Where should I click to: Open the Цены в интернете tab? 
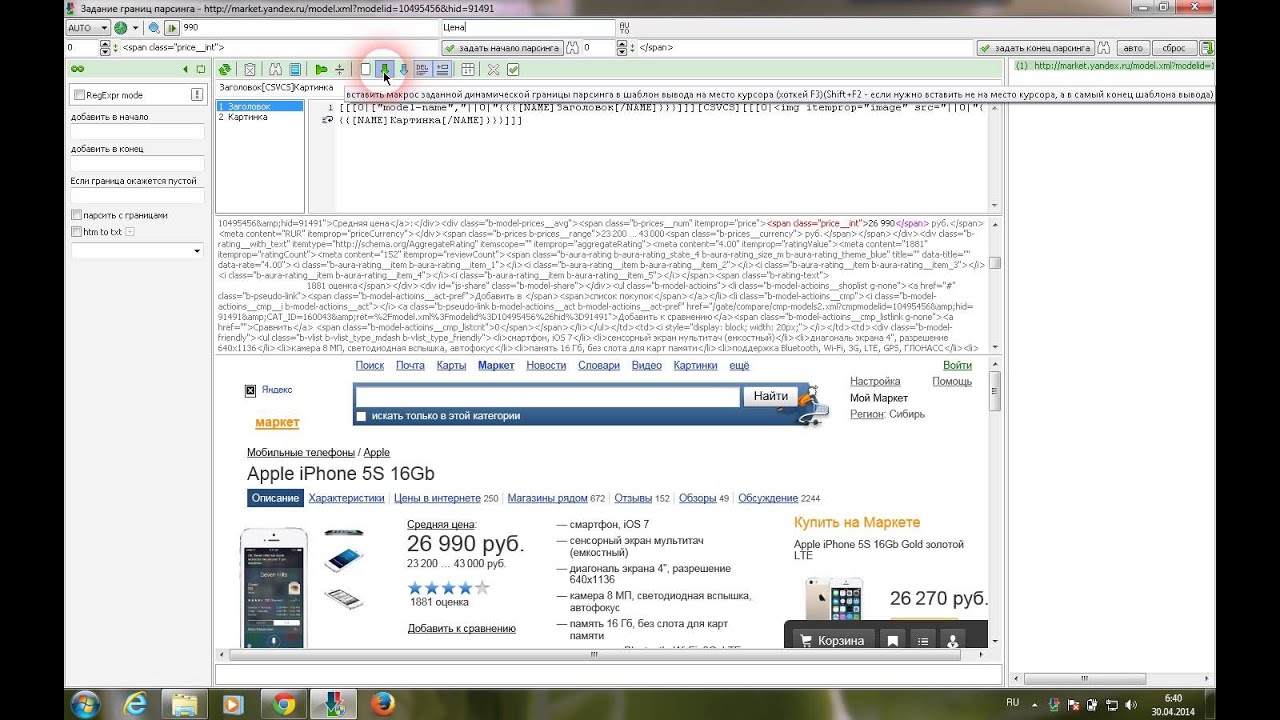[x=437, y=498]
